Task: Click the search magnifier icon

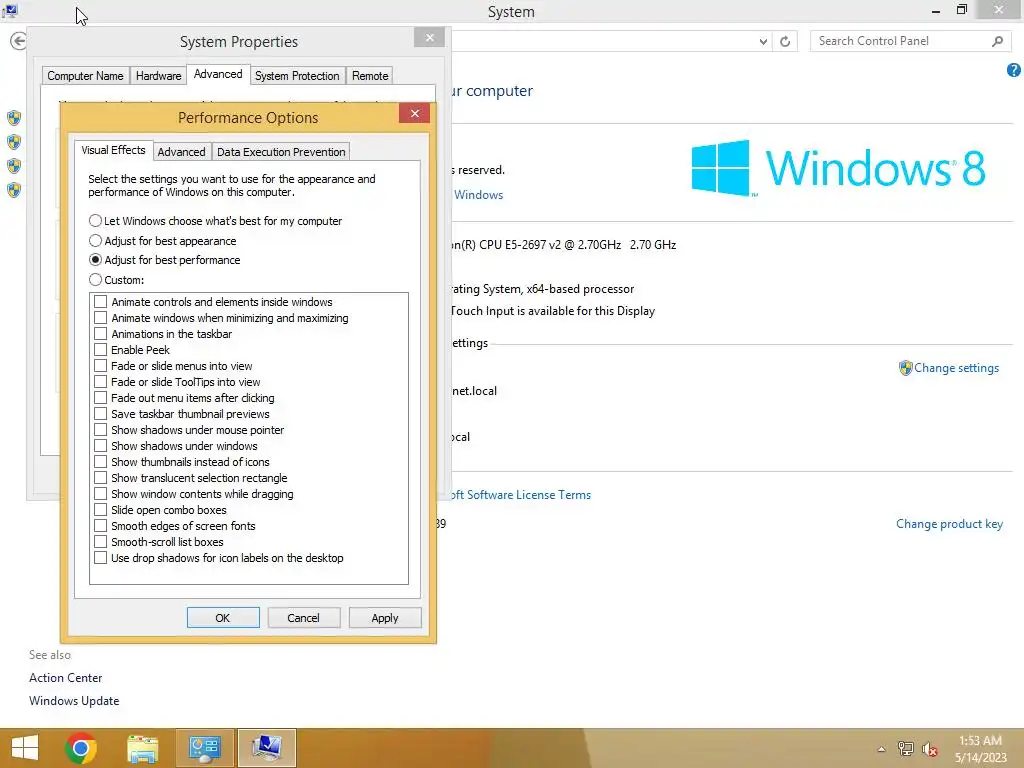Action: tap(997, 41)
